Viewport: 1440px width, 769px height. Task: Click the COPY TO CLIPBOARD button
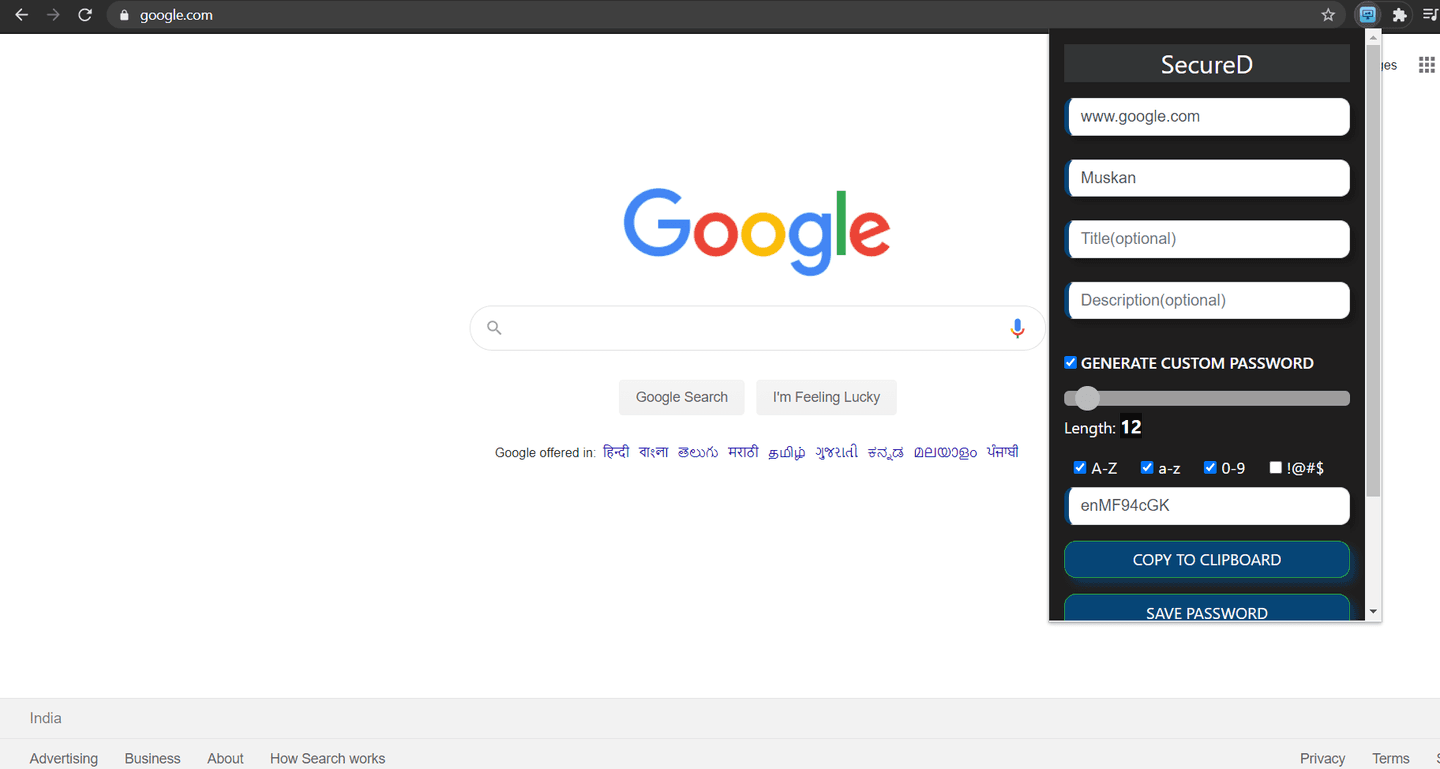[1207, 560]
